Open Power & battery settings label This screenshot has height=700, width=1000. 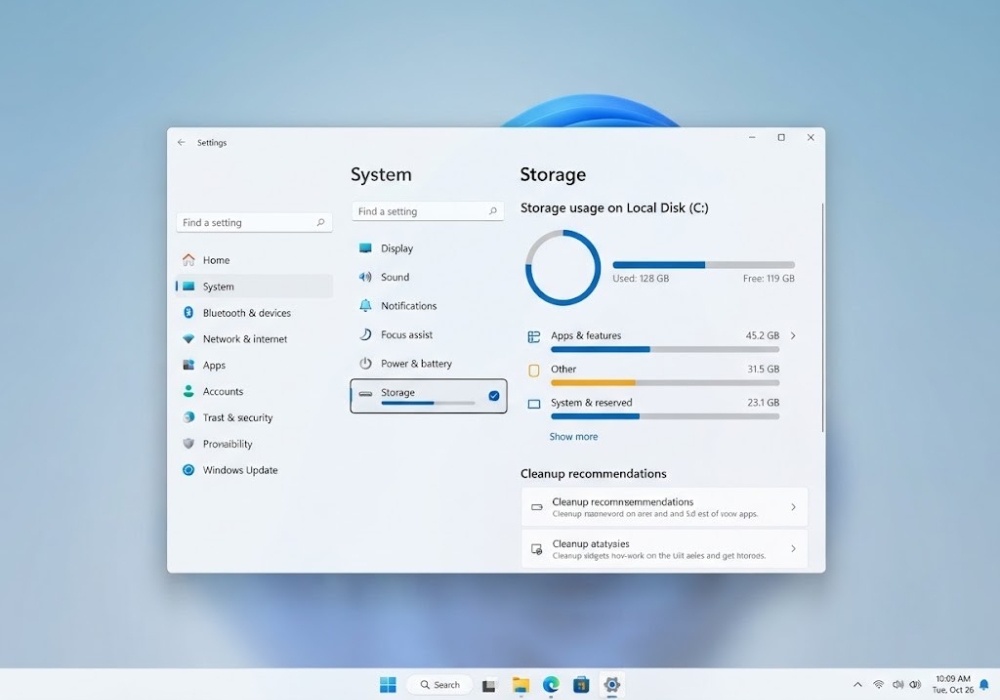point(416,363)
